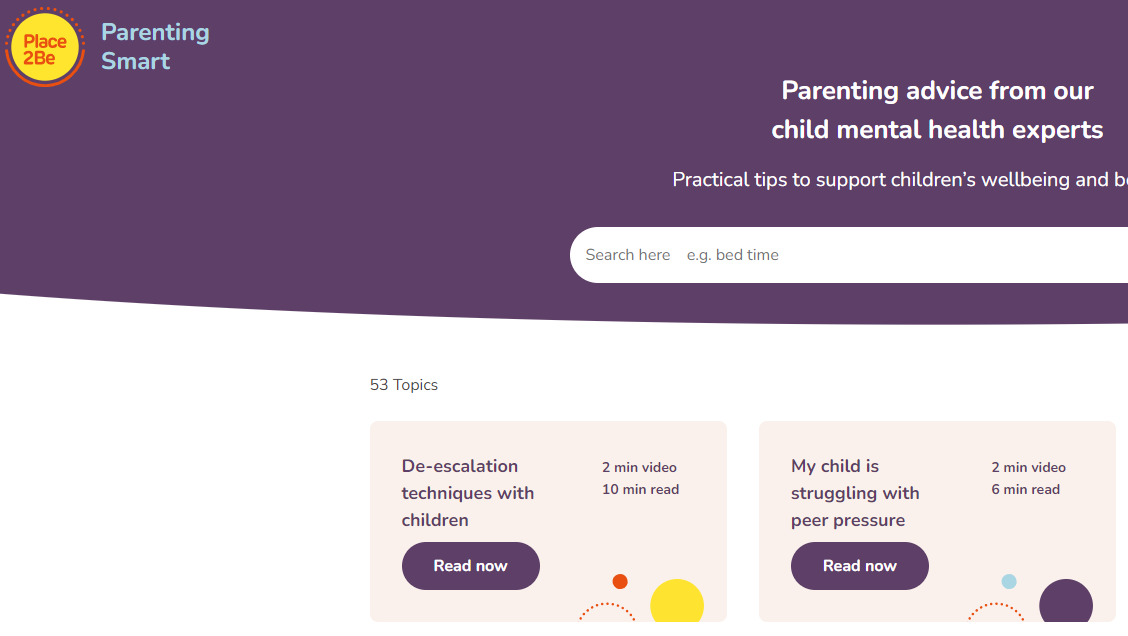Viewport: 1128px width, 636px height.
Task: Read now: struggling with peer pressure
Action: point(860,565)
